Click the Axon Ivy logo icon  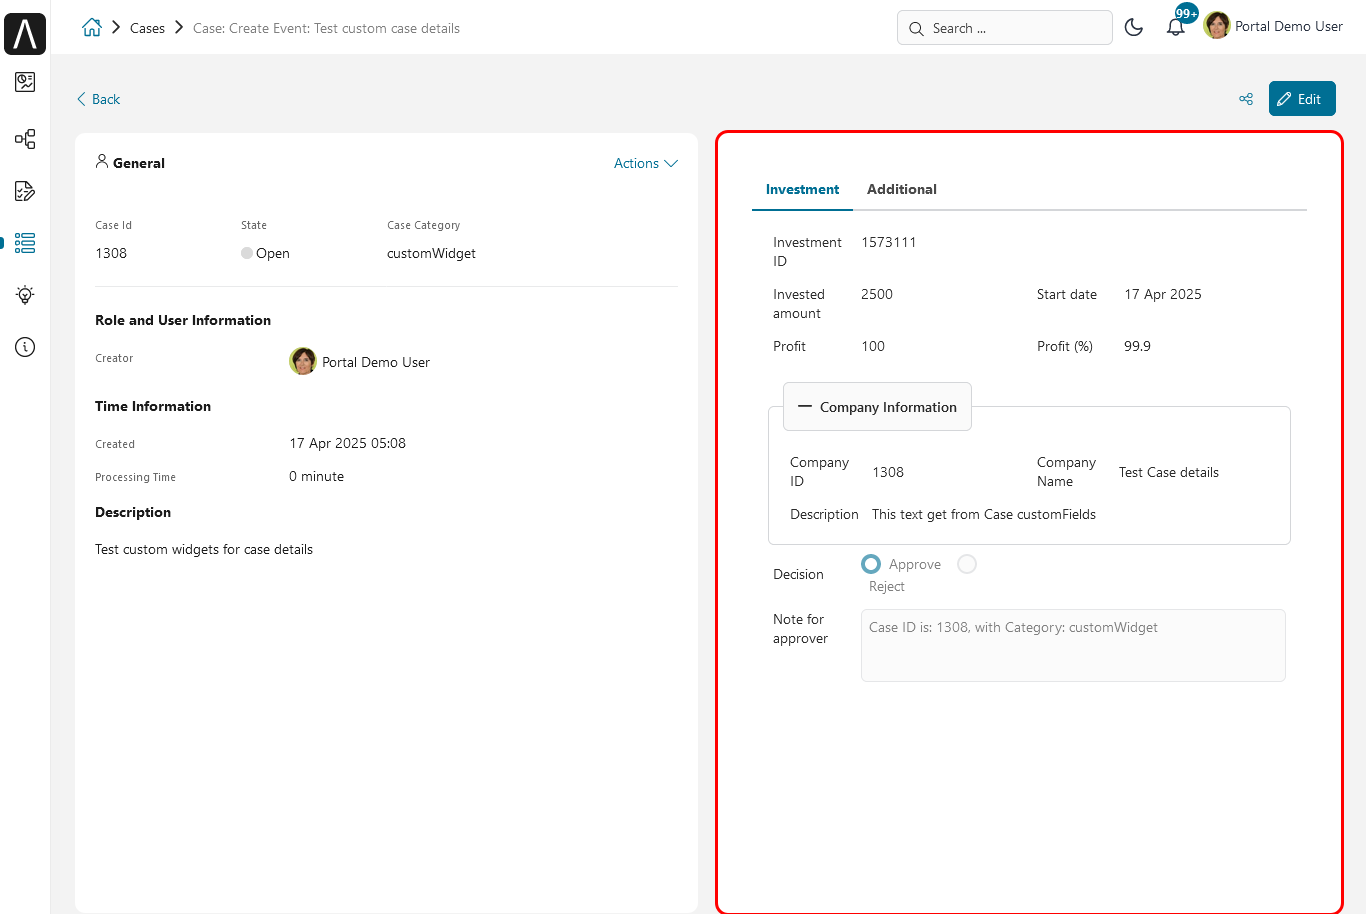pyautogui.click(x=25, y=34)
